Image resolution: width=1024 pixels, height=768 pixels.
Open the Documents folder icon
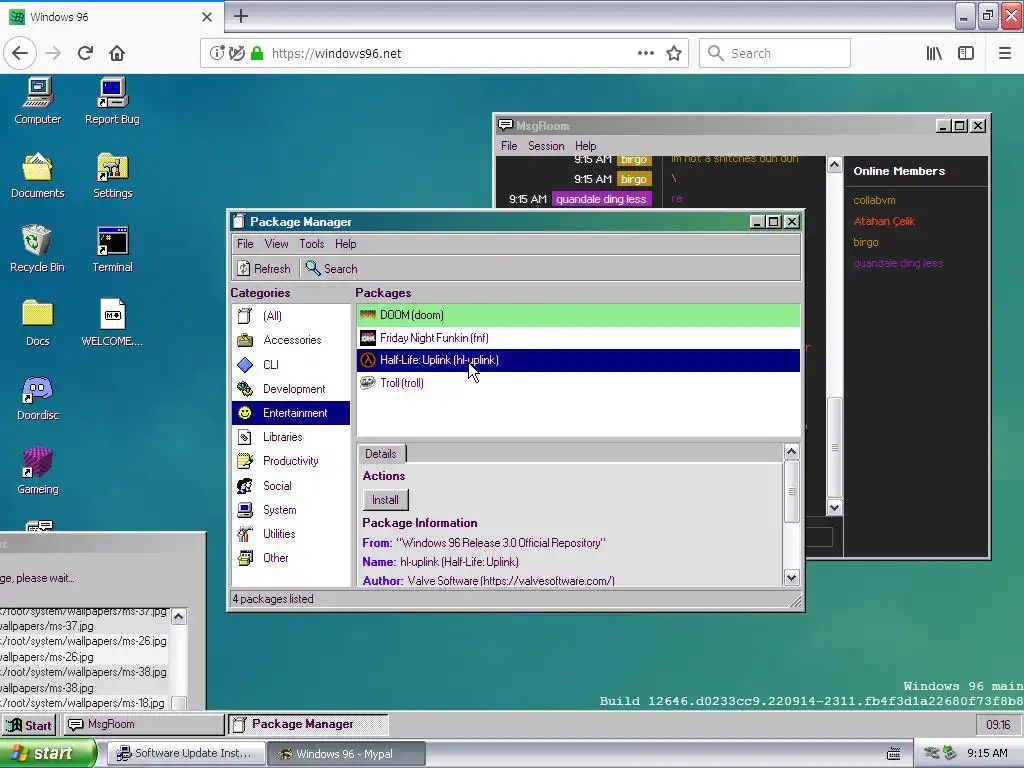click(x=38, y=175)
